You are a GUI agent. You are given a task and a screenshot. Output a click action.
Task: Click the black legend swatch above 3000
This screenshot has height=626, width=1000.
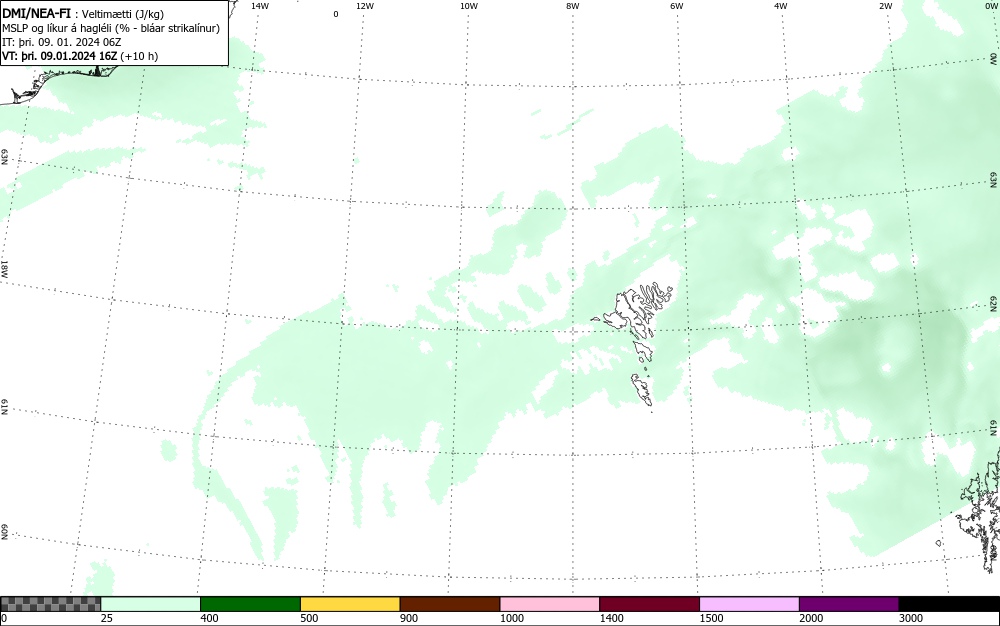[949, 604]
